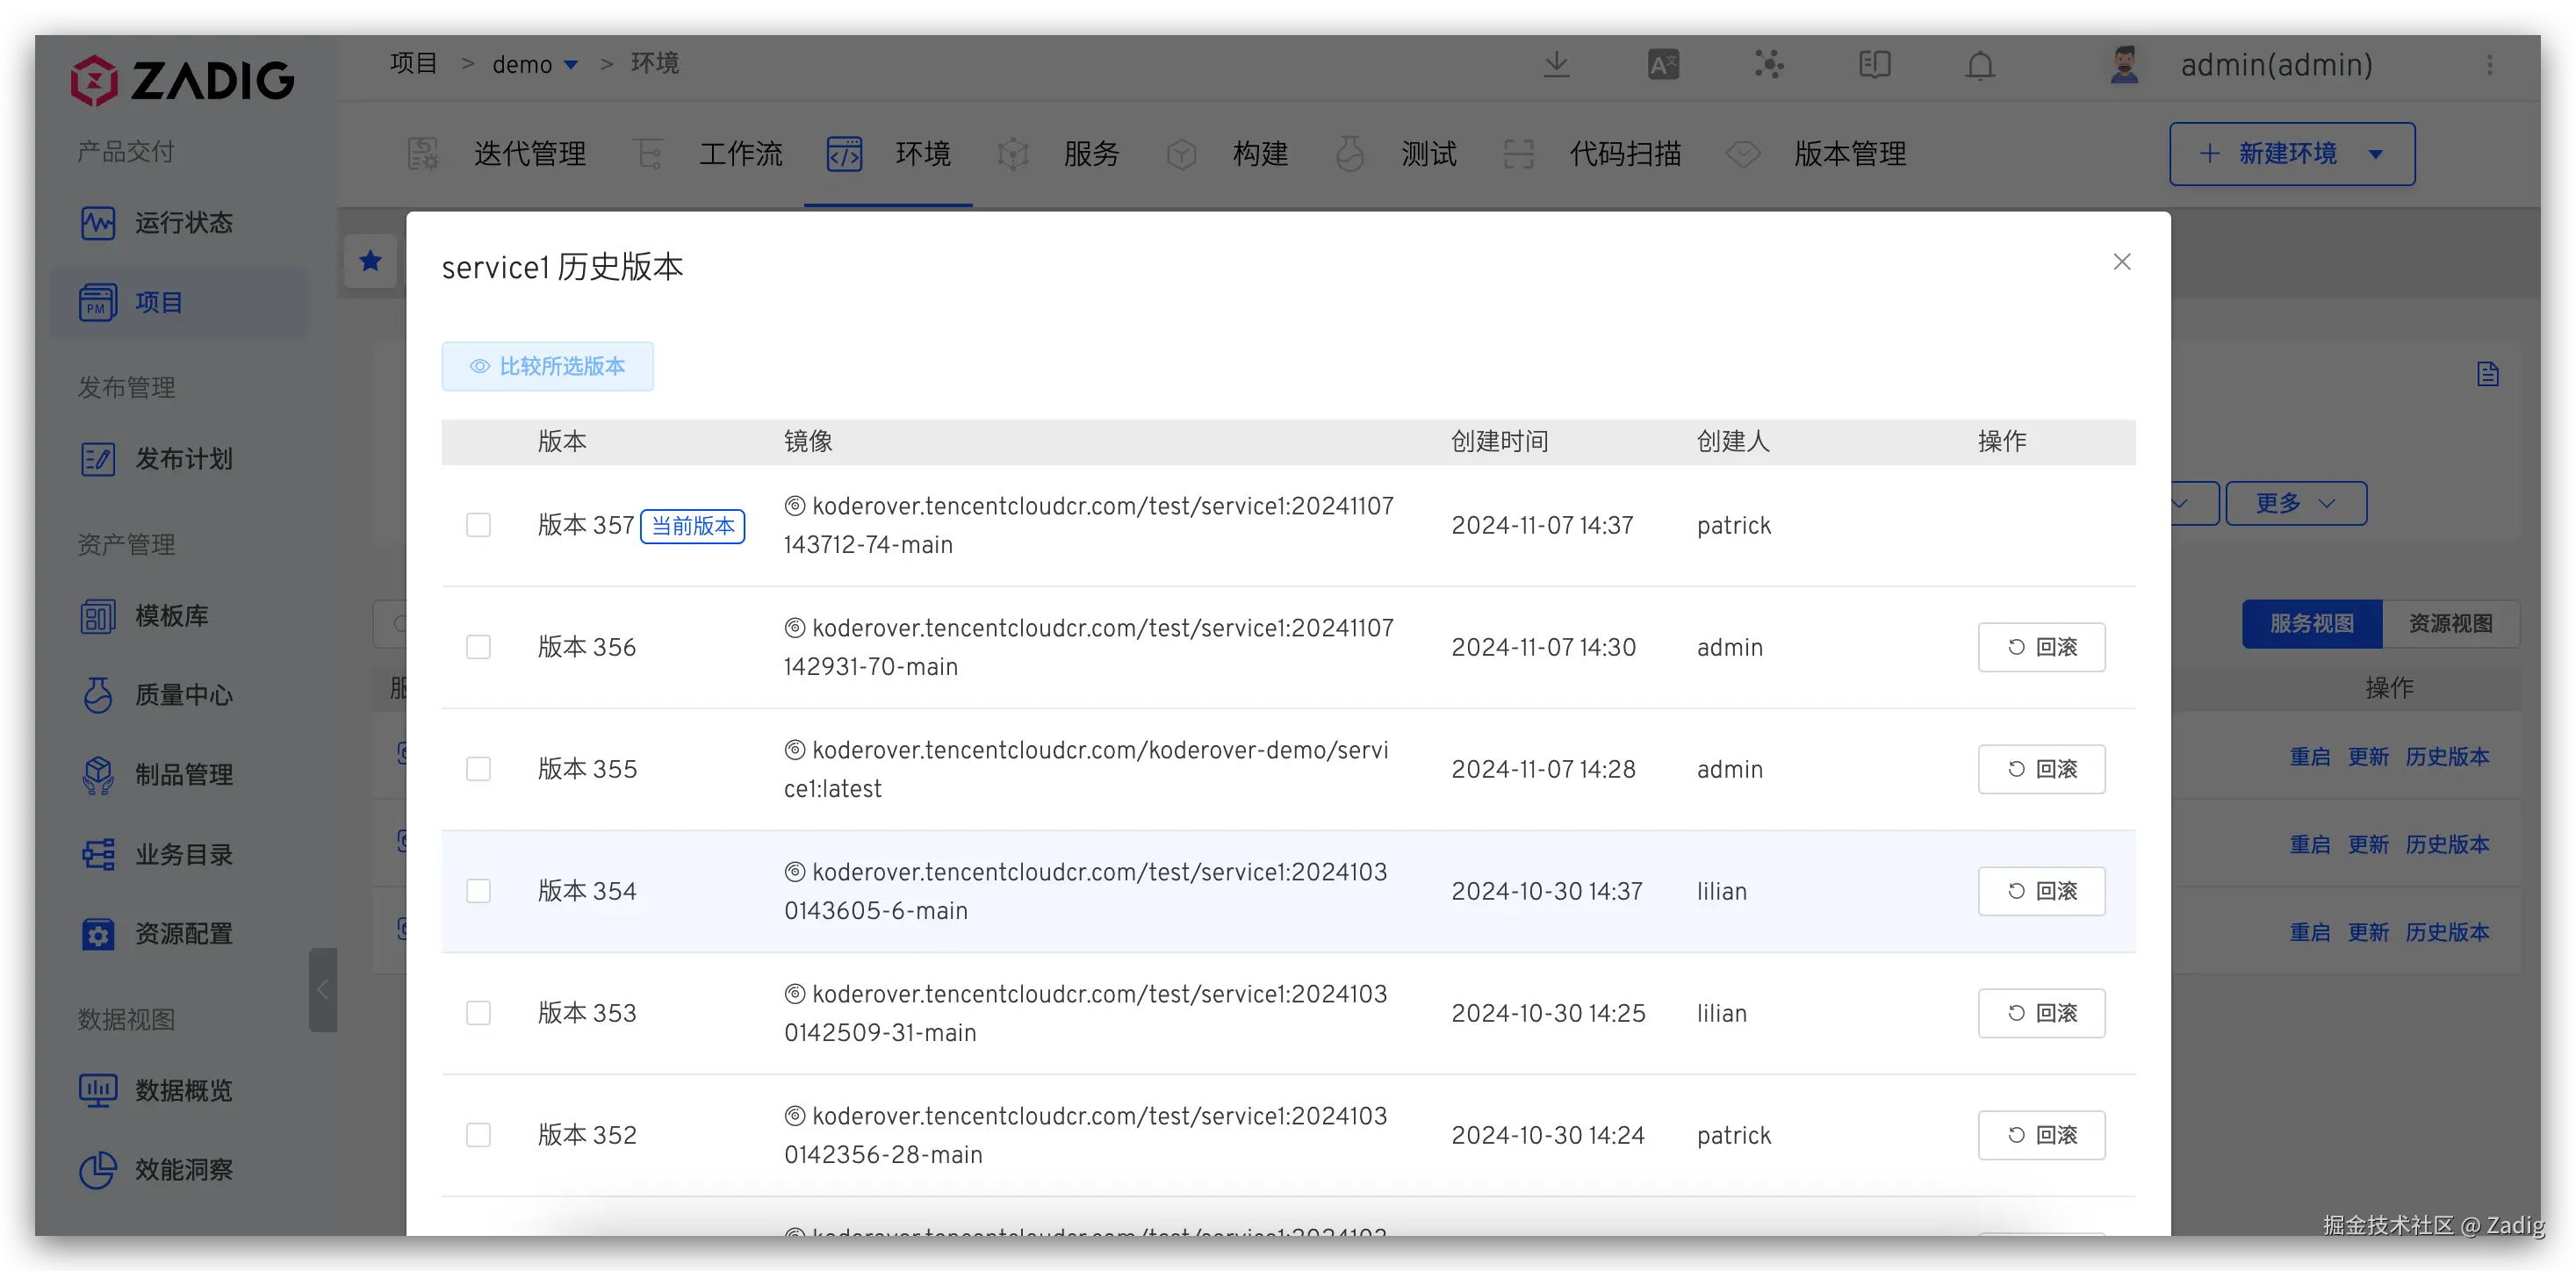Check the checkbox for 版本 357
The image size is (2576, 1271).
click(478, 525)
